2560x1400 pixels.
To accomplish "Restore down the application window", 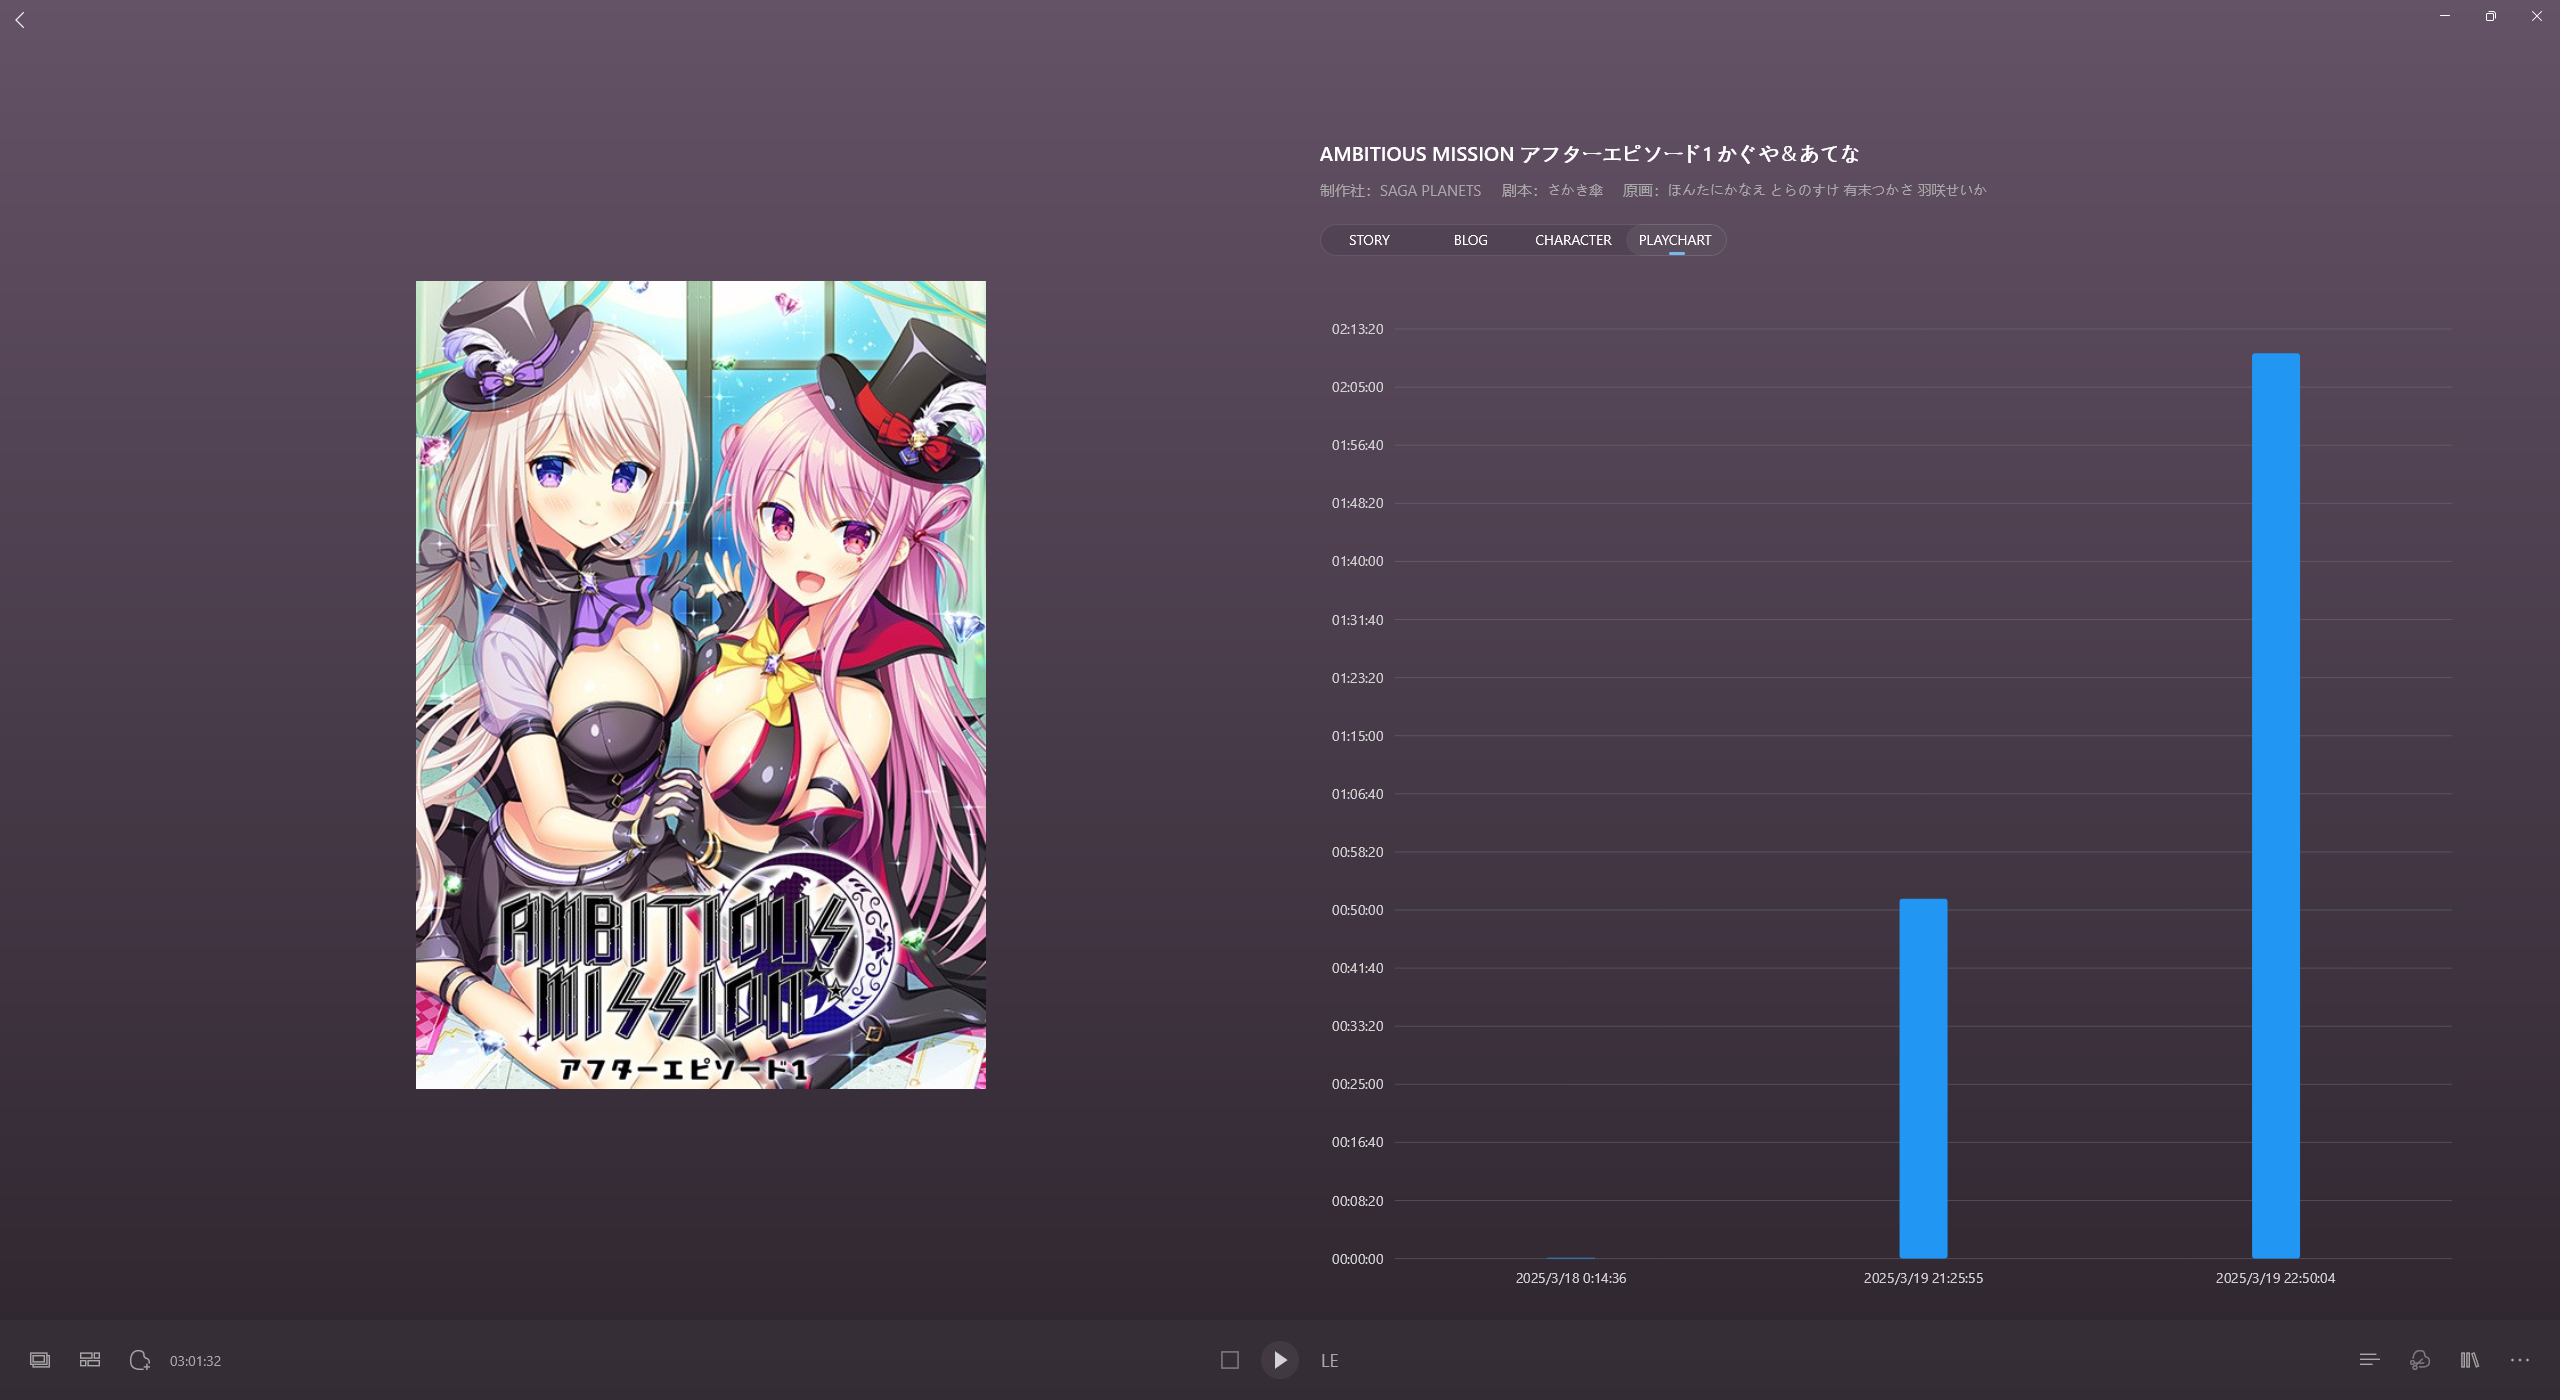I will (2491, 16).
